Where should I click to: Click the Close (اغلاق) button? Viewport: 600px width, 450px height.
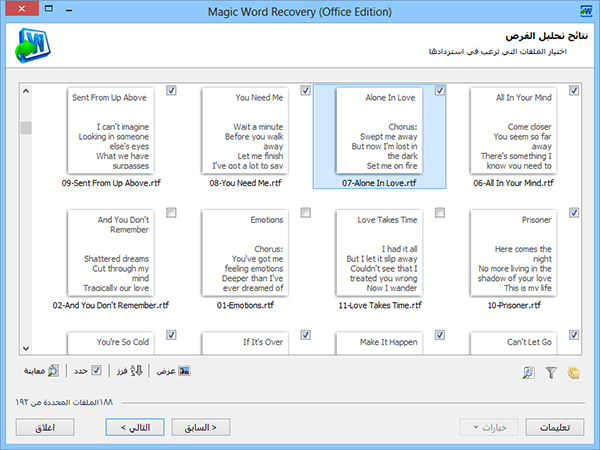[x=45, y=427]
